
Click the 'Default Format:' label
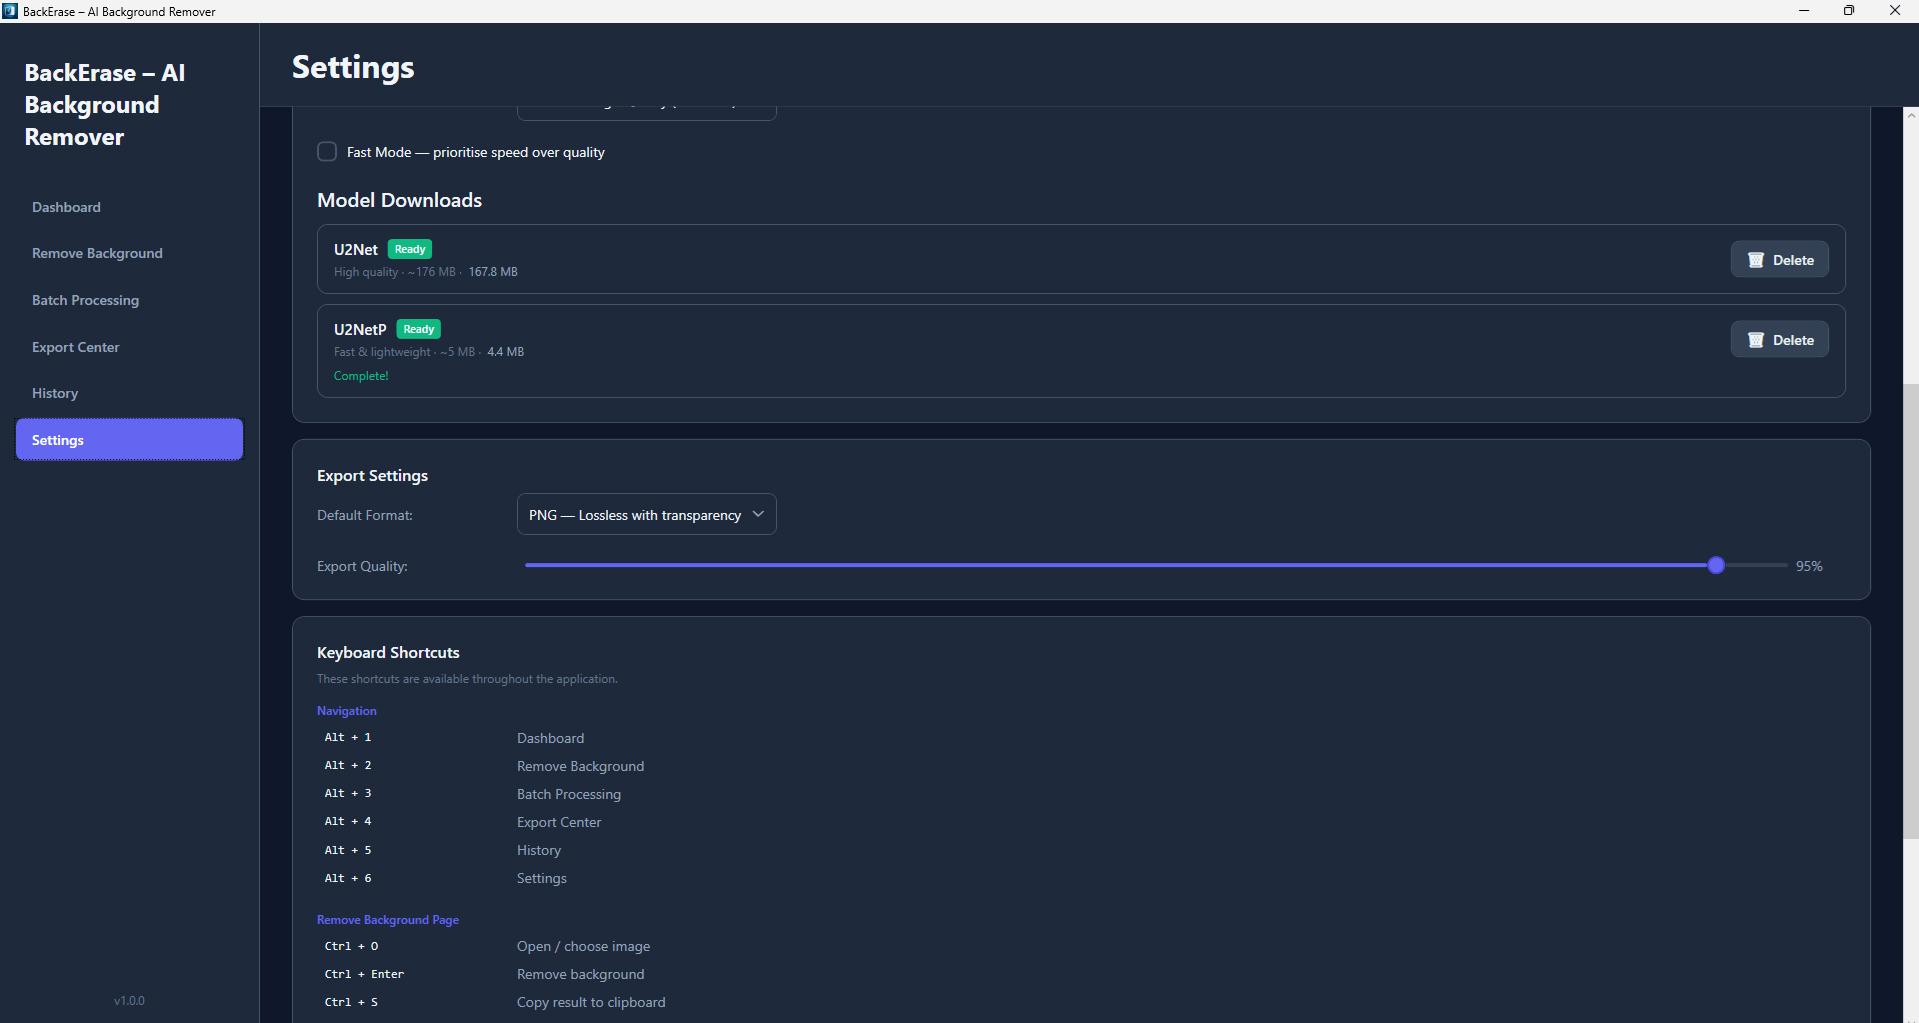tap(364, 515)
